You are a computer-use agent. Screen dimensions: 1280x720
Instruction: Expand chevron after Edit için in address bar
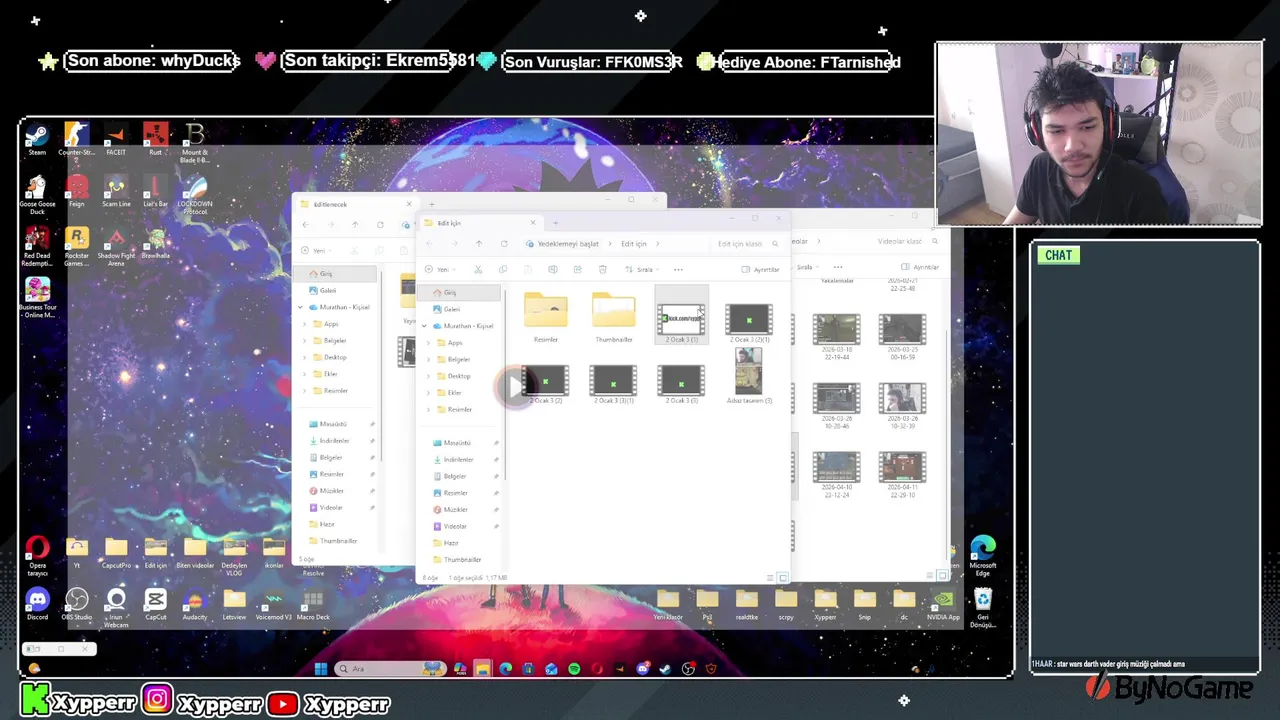(x=657, y=244)
